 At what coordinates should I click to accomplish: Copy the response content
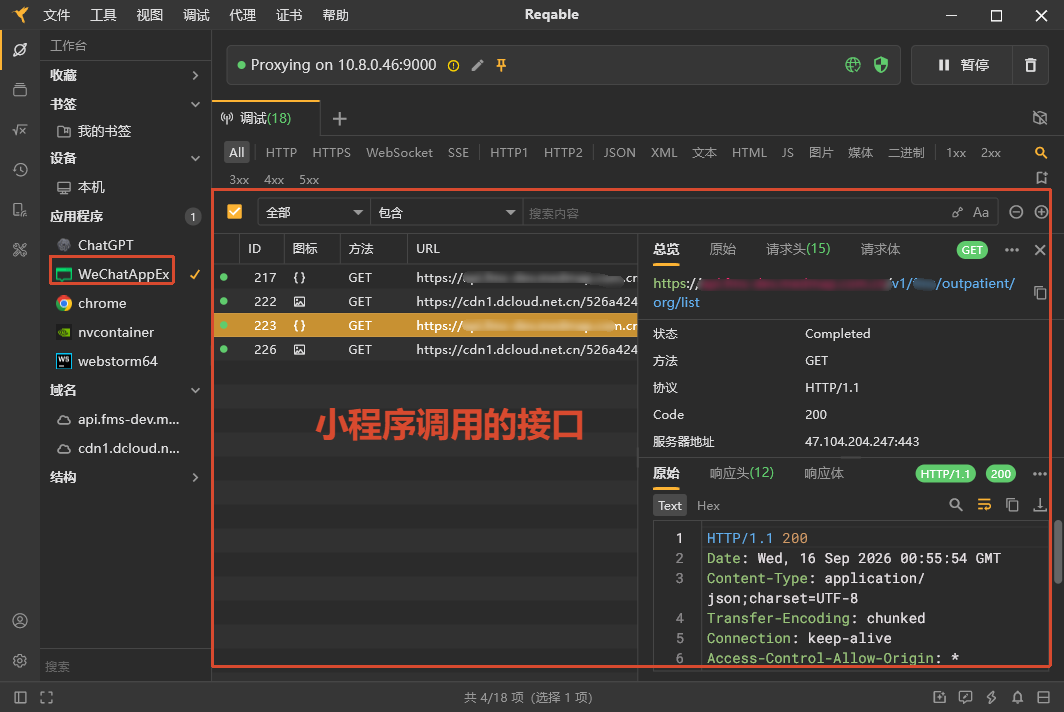pos(1012,505)
